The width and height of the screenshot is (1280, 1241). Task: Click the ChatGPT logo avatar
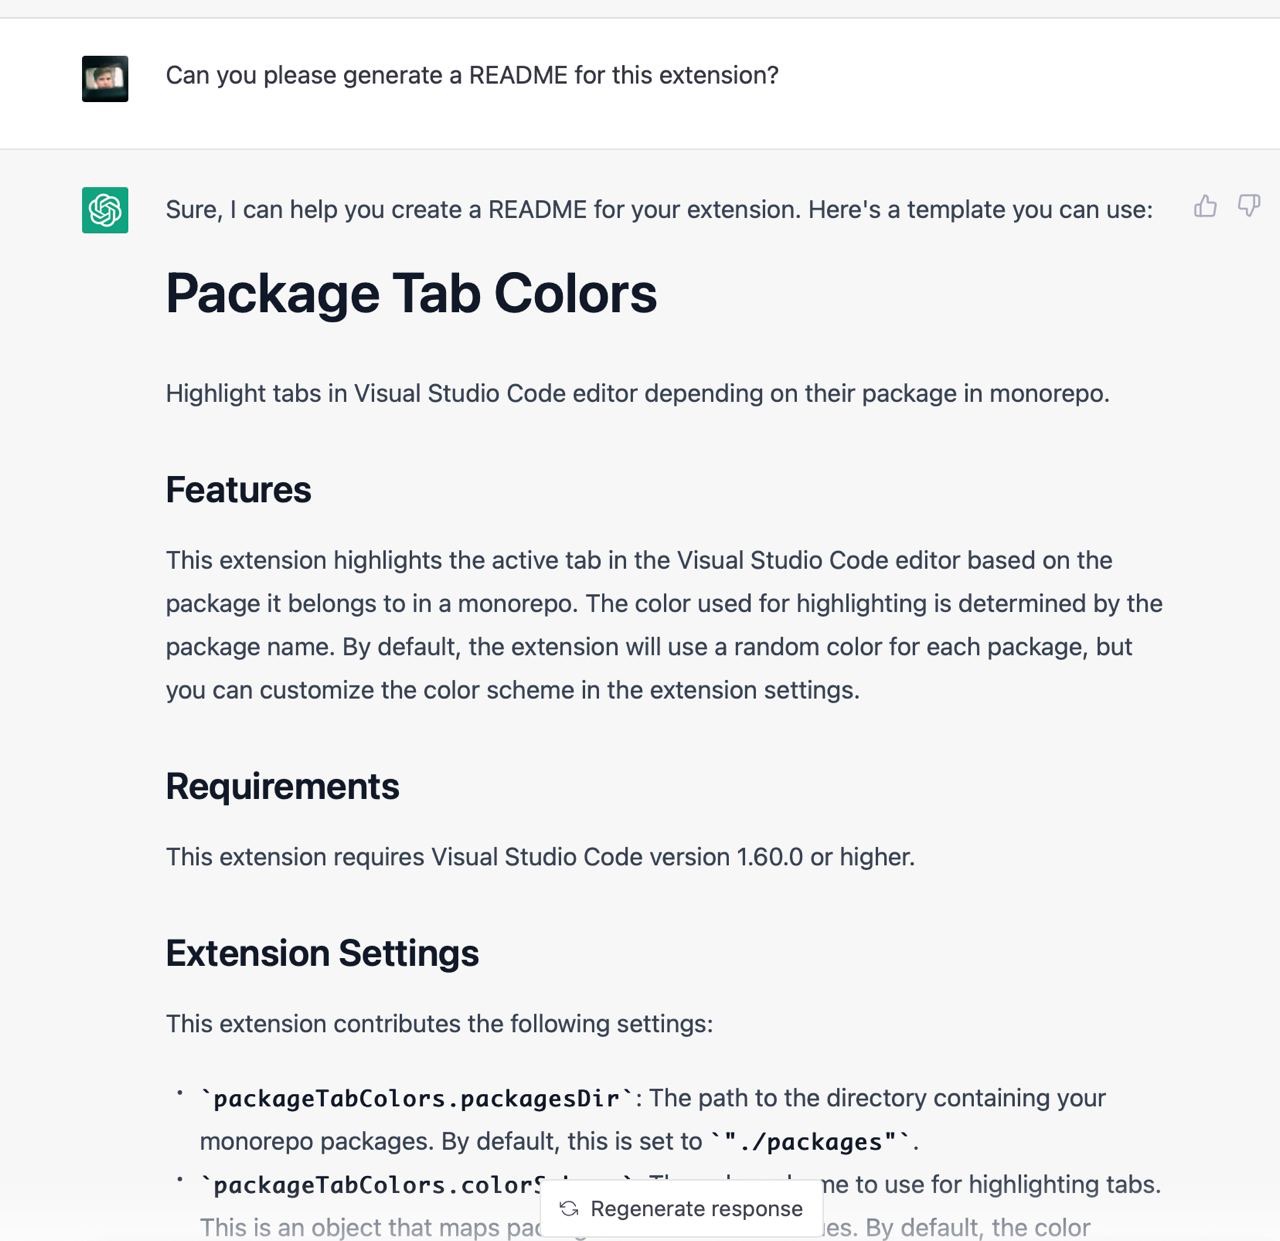click(x=105, y=210)
